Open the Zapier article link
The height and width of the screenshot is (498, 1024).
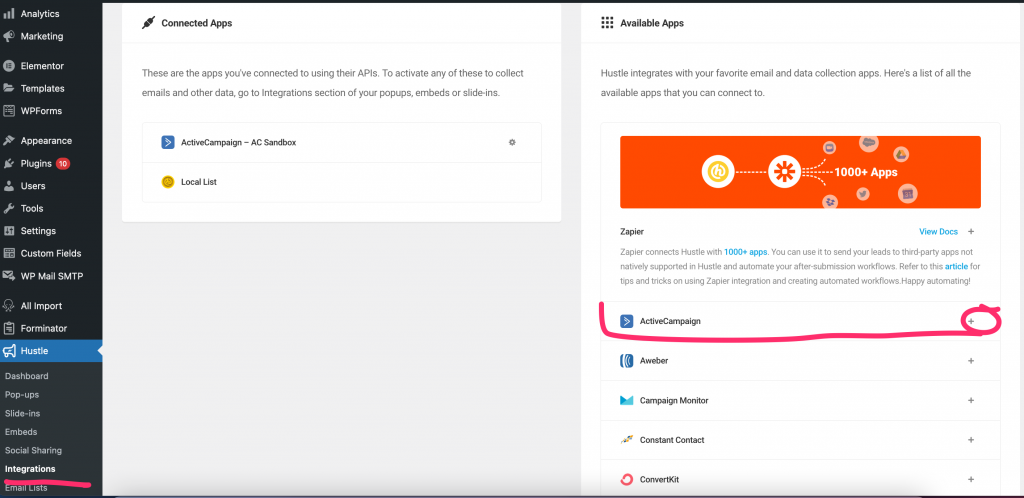pyautogui.click(x=957, y=266)
